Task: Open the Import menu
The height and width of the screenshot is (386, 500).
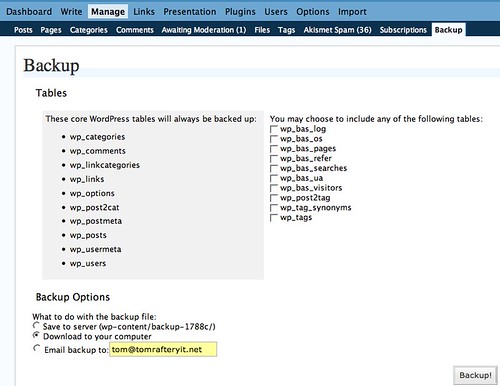Action: 352,12
